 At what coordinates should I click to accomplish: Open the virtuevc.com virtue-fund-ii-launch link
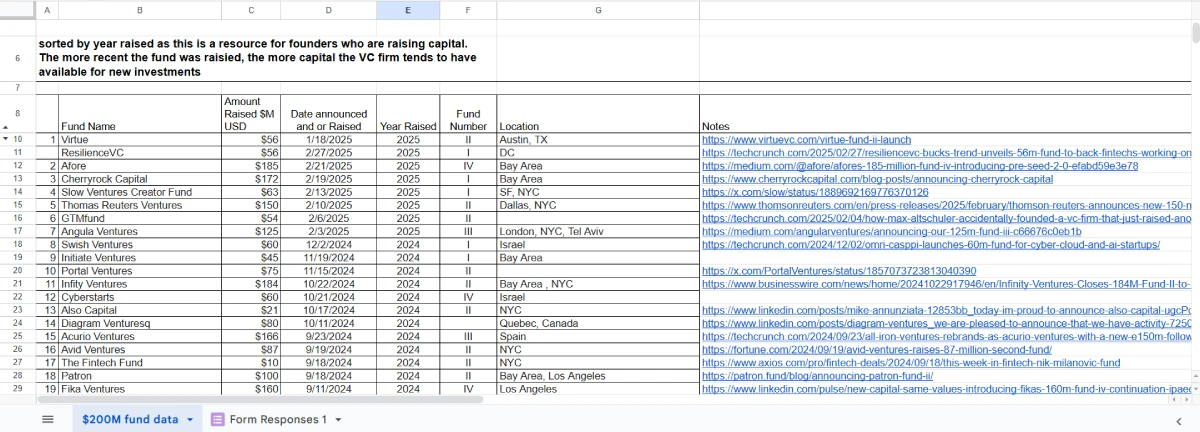point(806,140)
